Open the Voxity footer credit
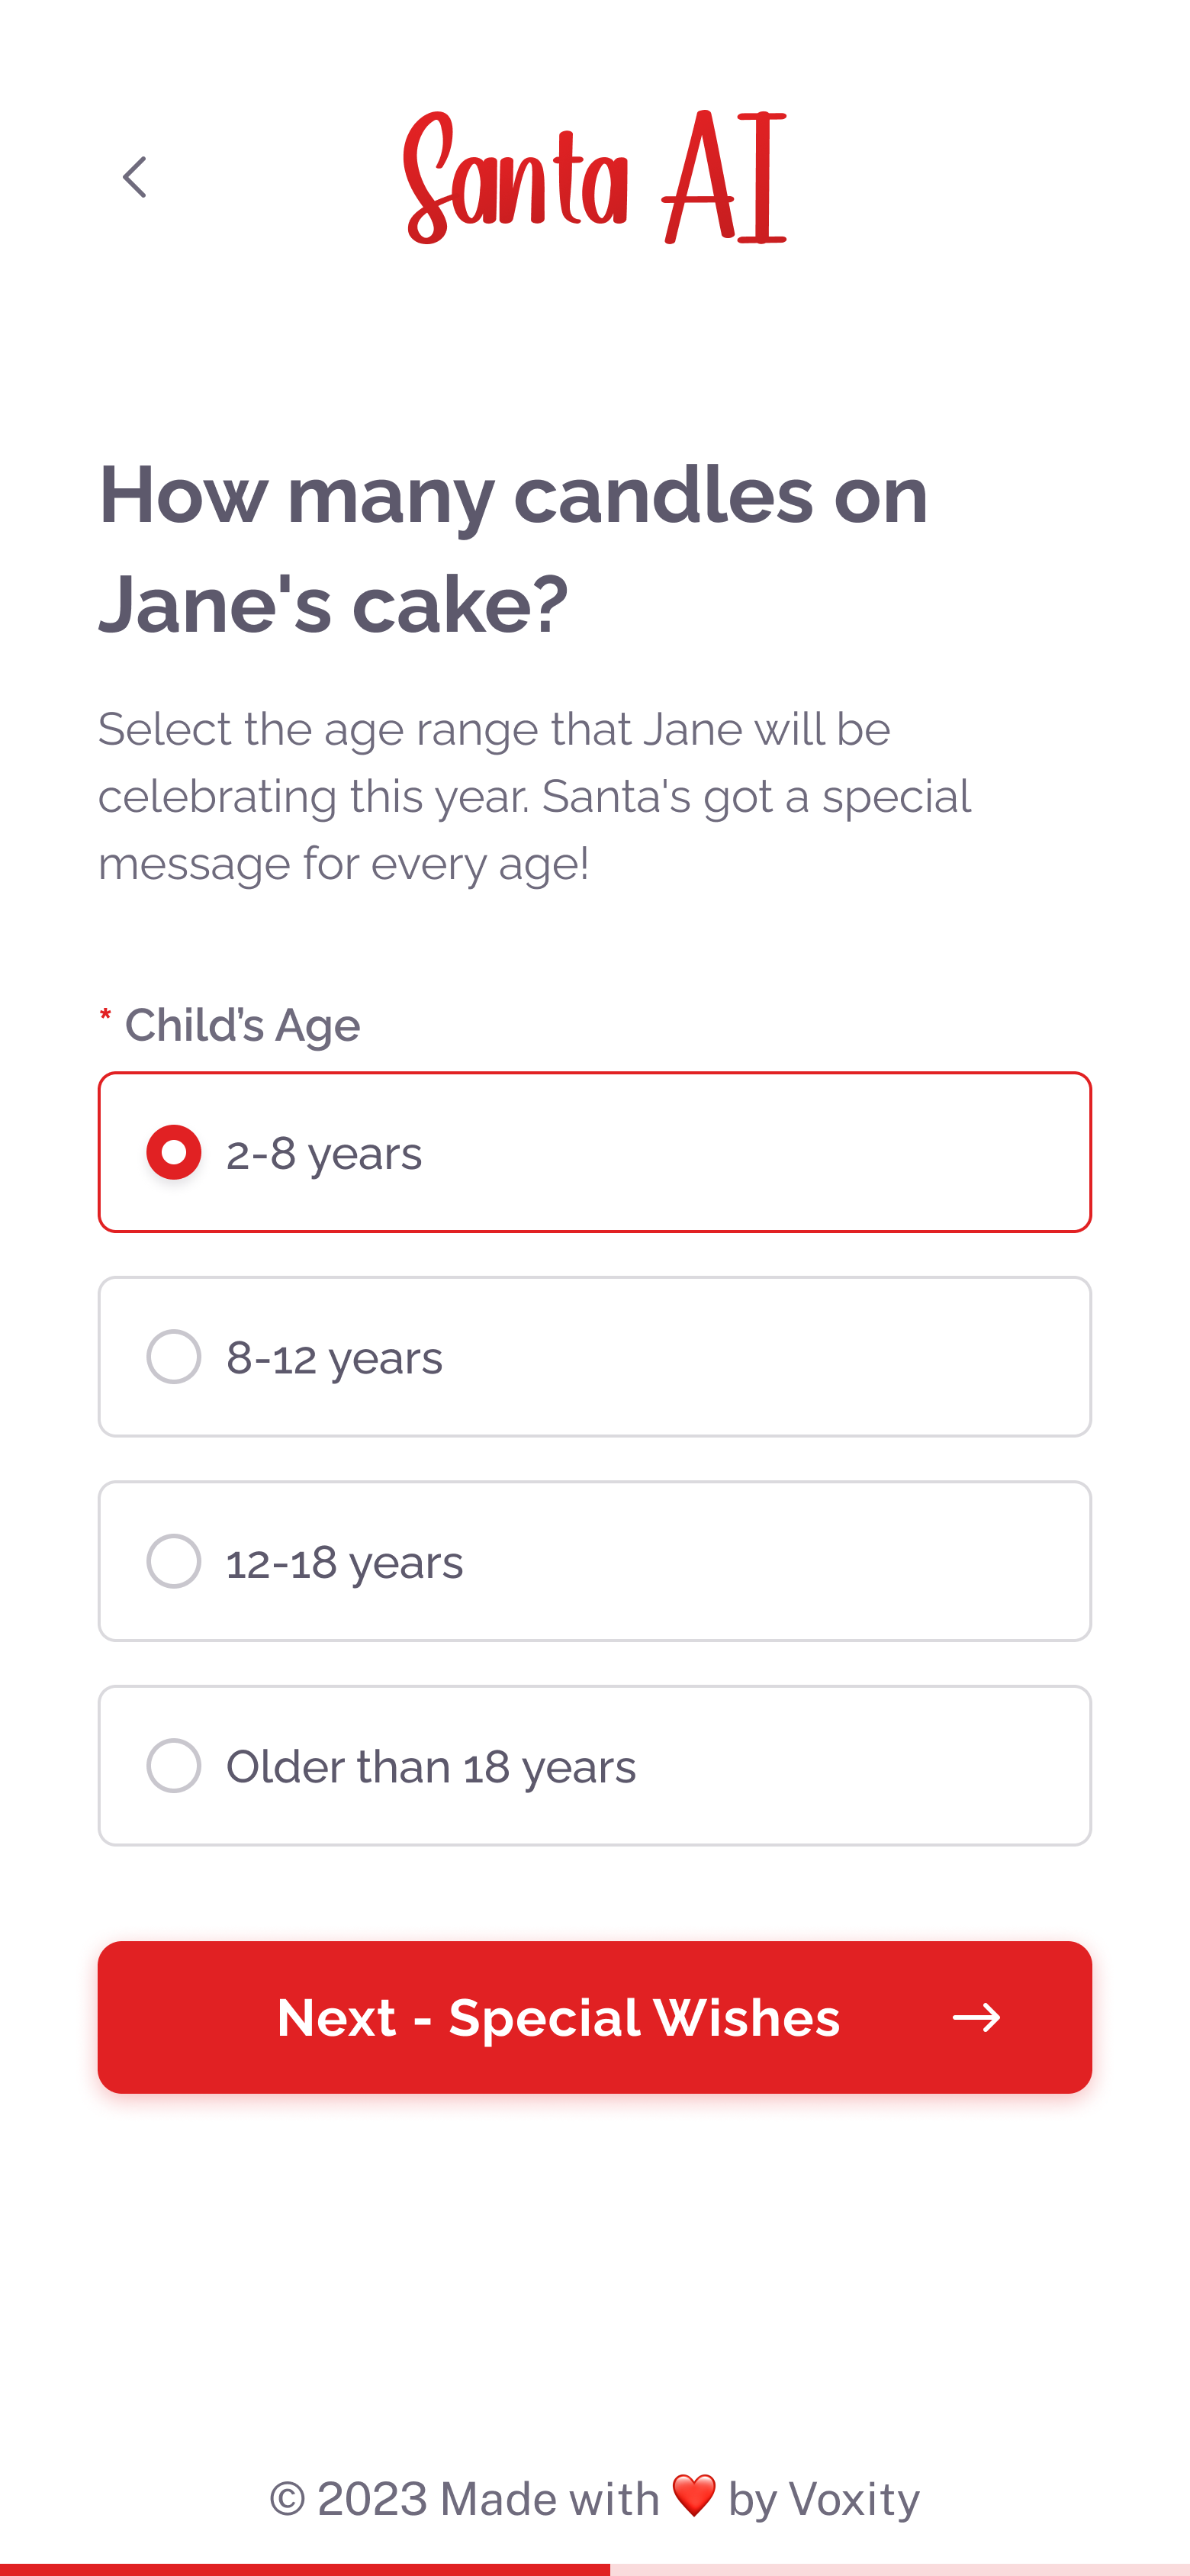This screenshot has width=1190, height=2576. pyautogui.click(x=853, y=2499)
